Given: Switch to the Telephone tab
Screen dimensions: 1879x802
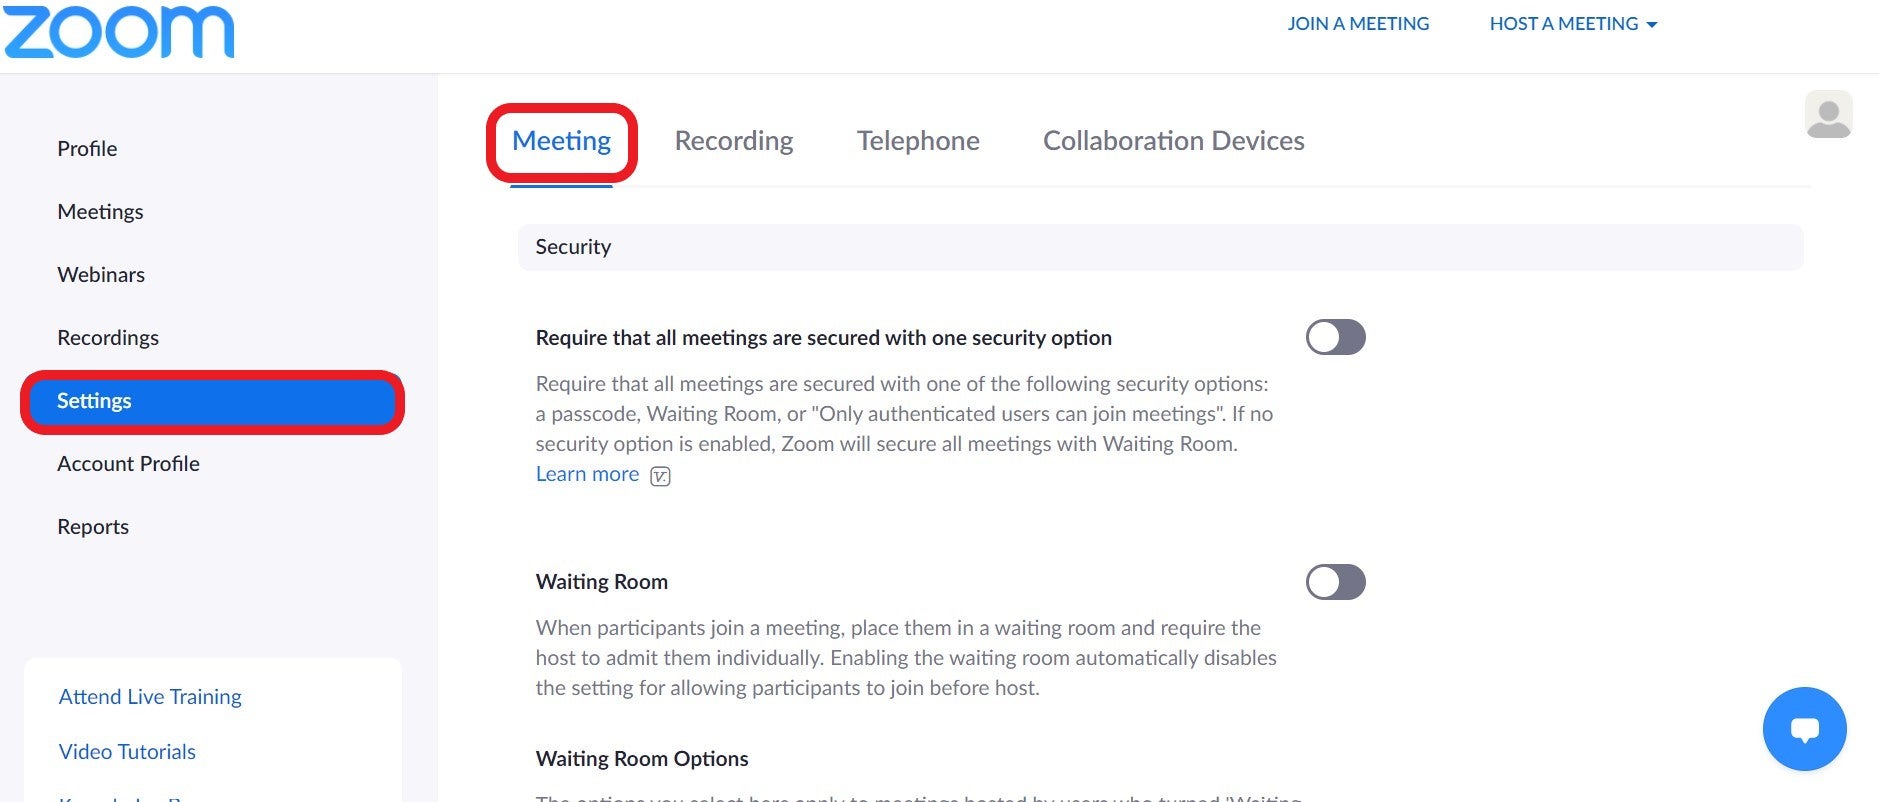Looking at the screenshot, I should tap(918, 141).
